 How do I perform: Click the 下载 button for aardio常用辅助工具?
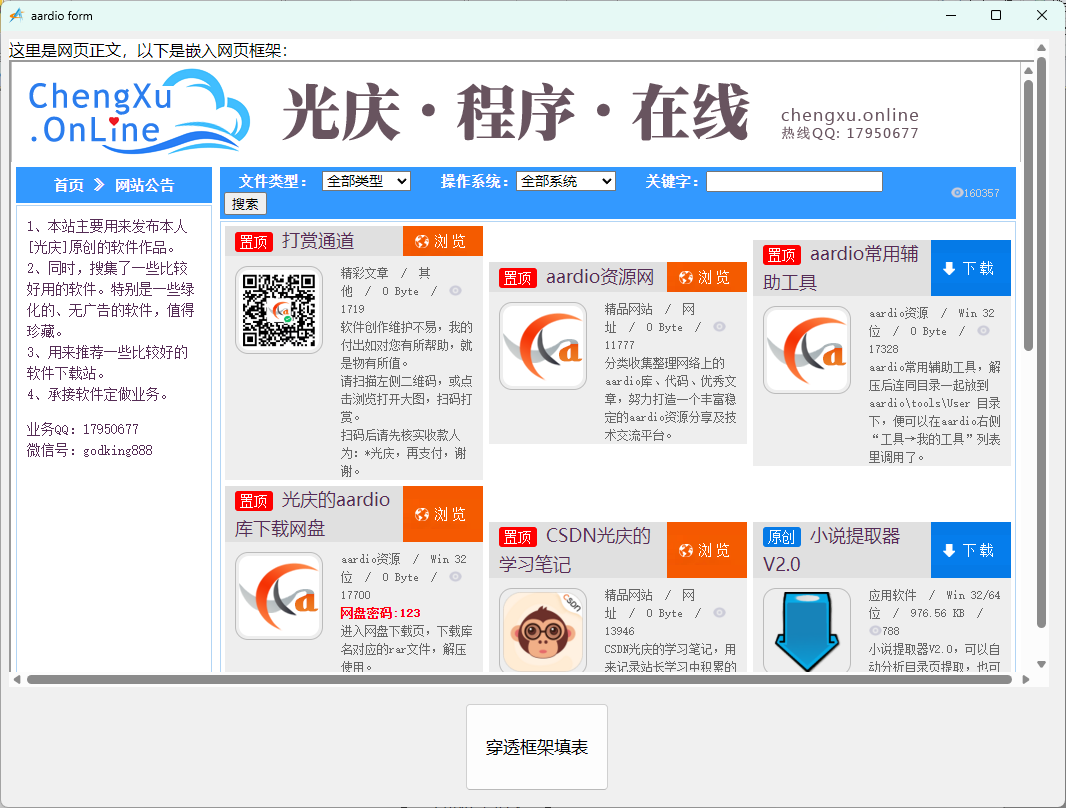[x=970, y=268]
